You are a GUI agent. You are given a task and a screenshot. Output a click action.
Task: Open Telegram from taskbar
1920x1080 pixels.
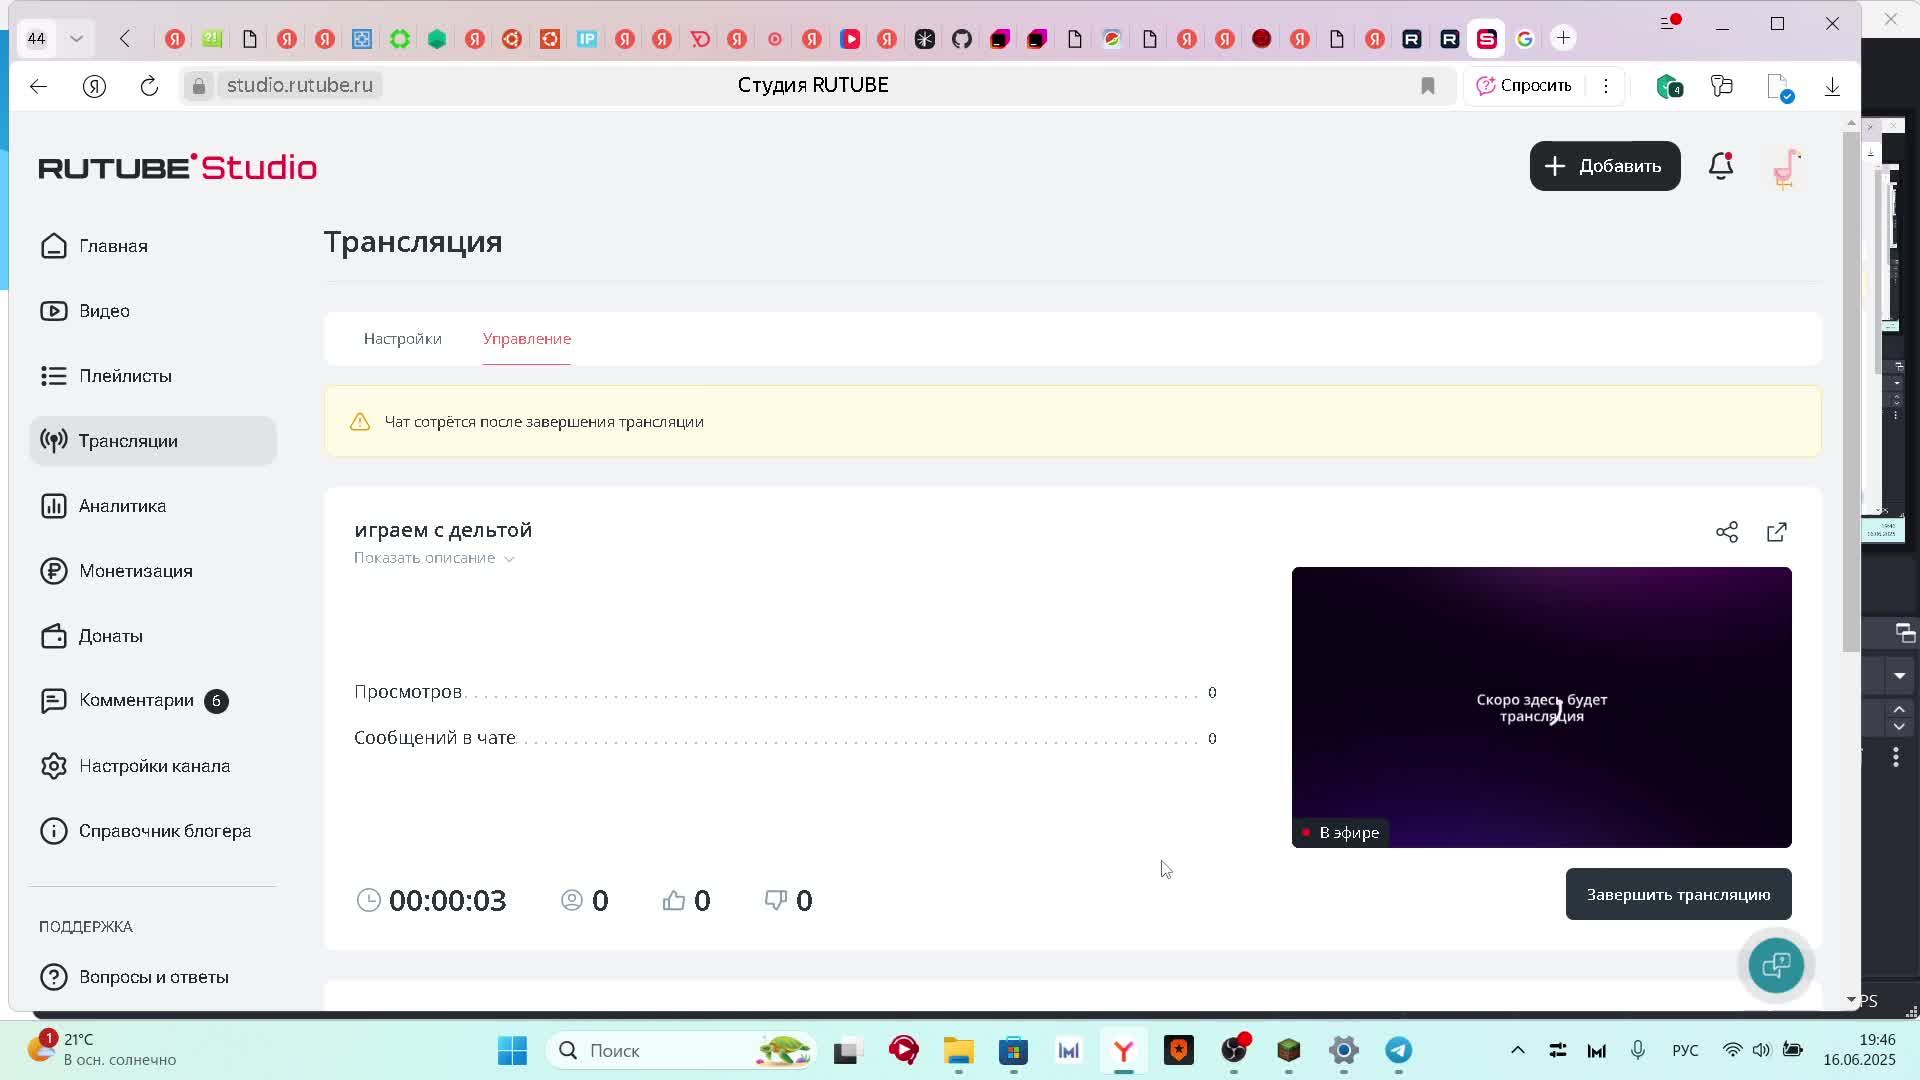pos(1398,1050)
